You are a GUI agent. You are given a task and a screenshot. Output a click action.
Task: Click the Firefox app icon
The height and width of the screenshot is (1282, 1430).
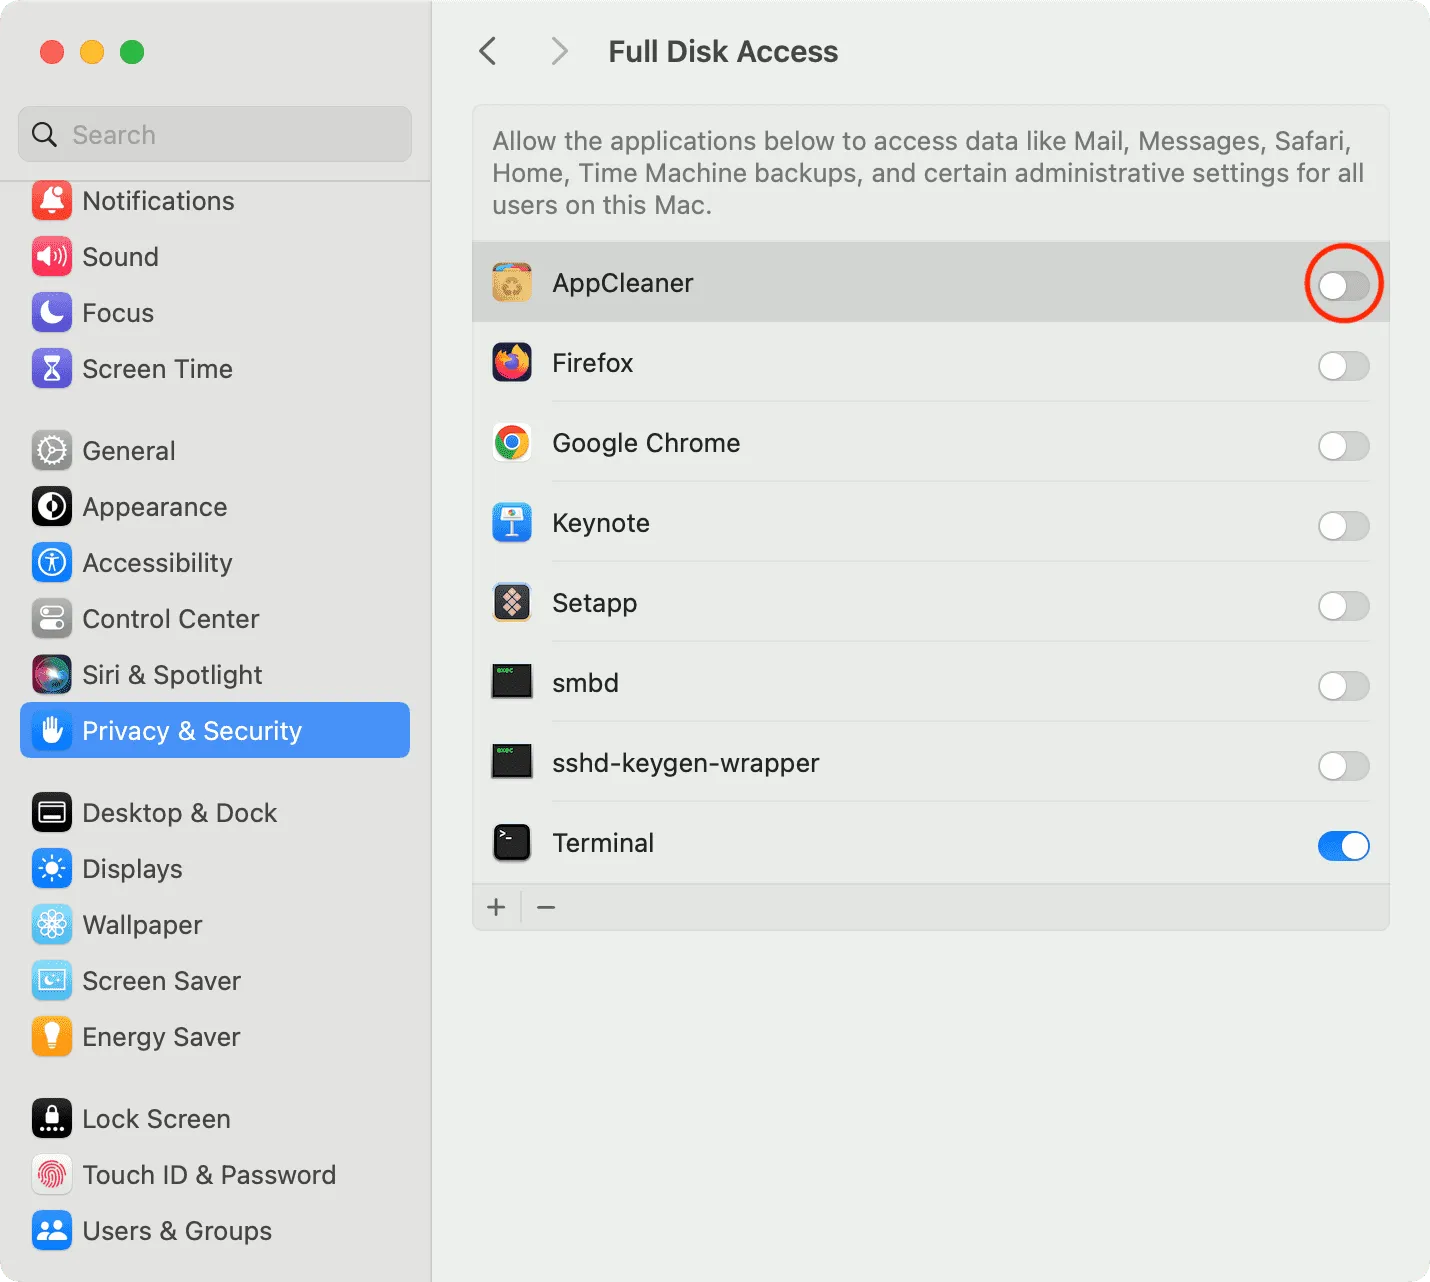click(512, 363)
